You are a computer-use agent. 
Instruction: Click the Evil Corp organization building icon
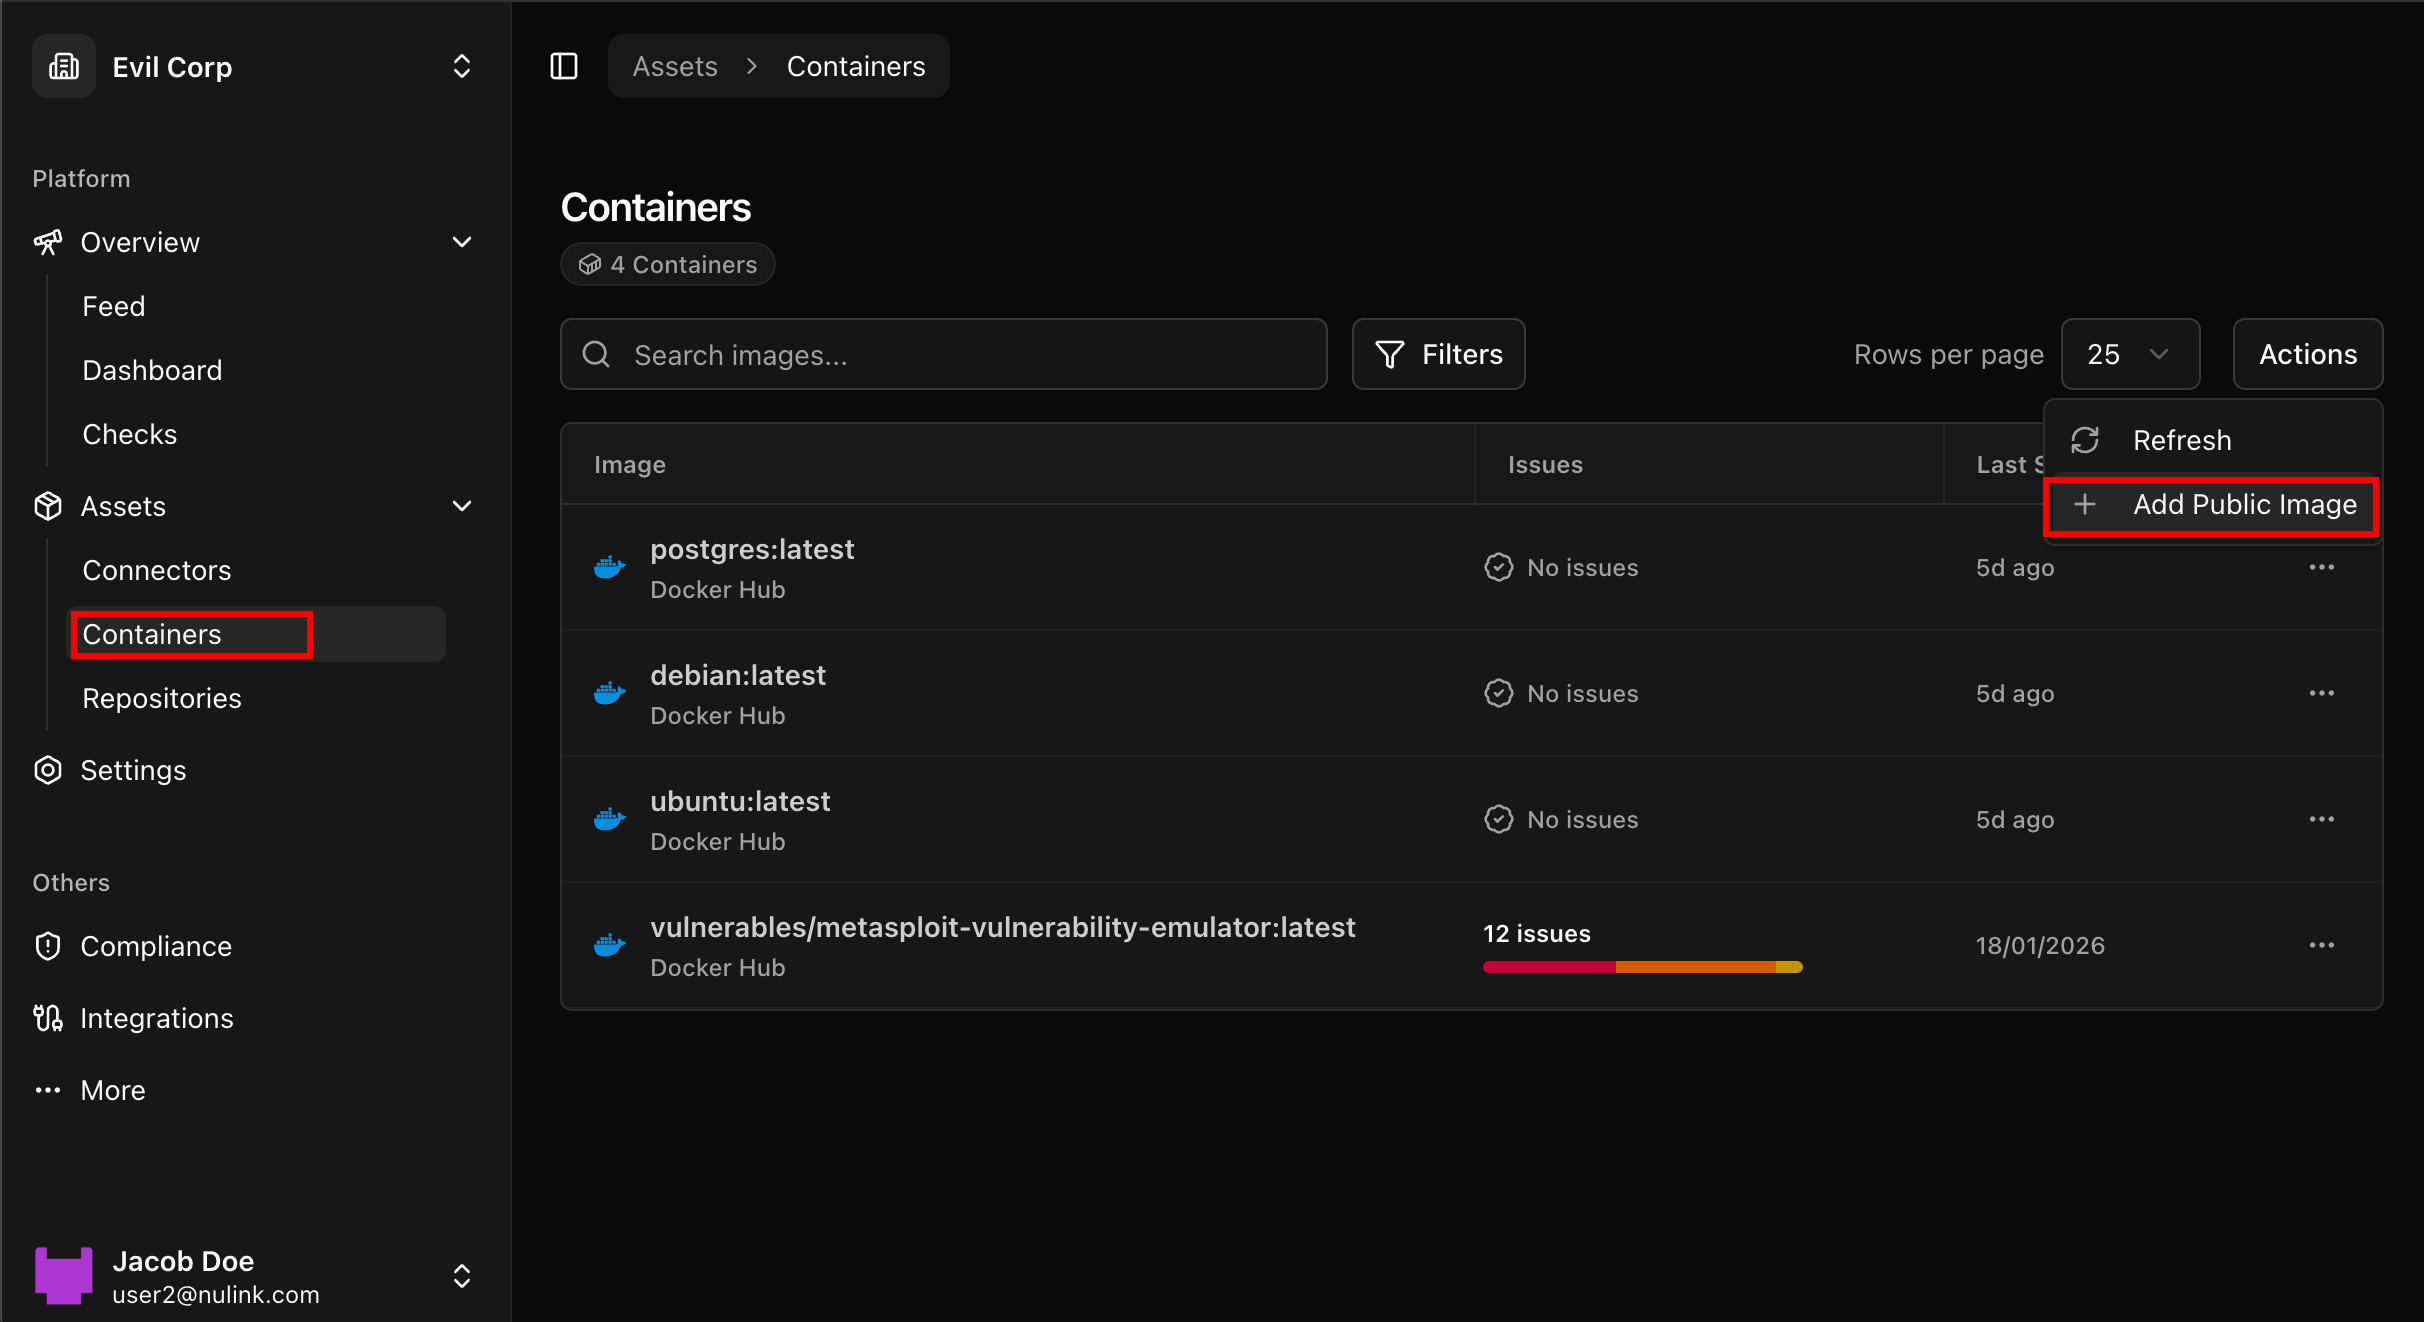click(63, 66)
